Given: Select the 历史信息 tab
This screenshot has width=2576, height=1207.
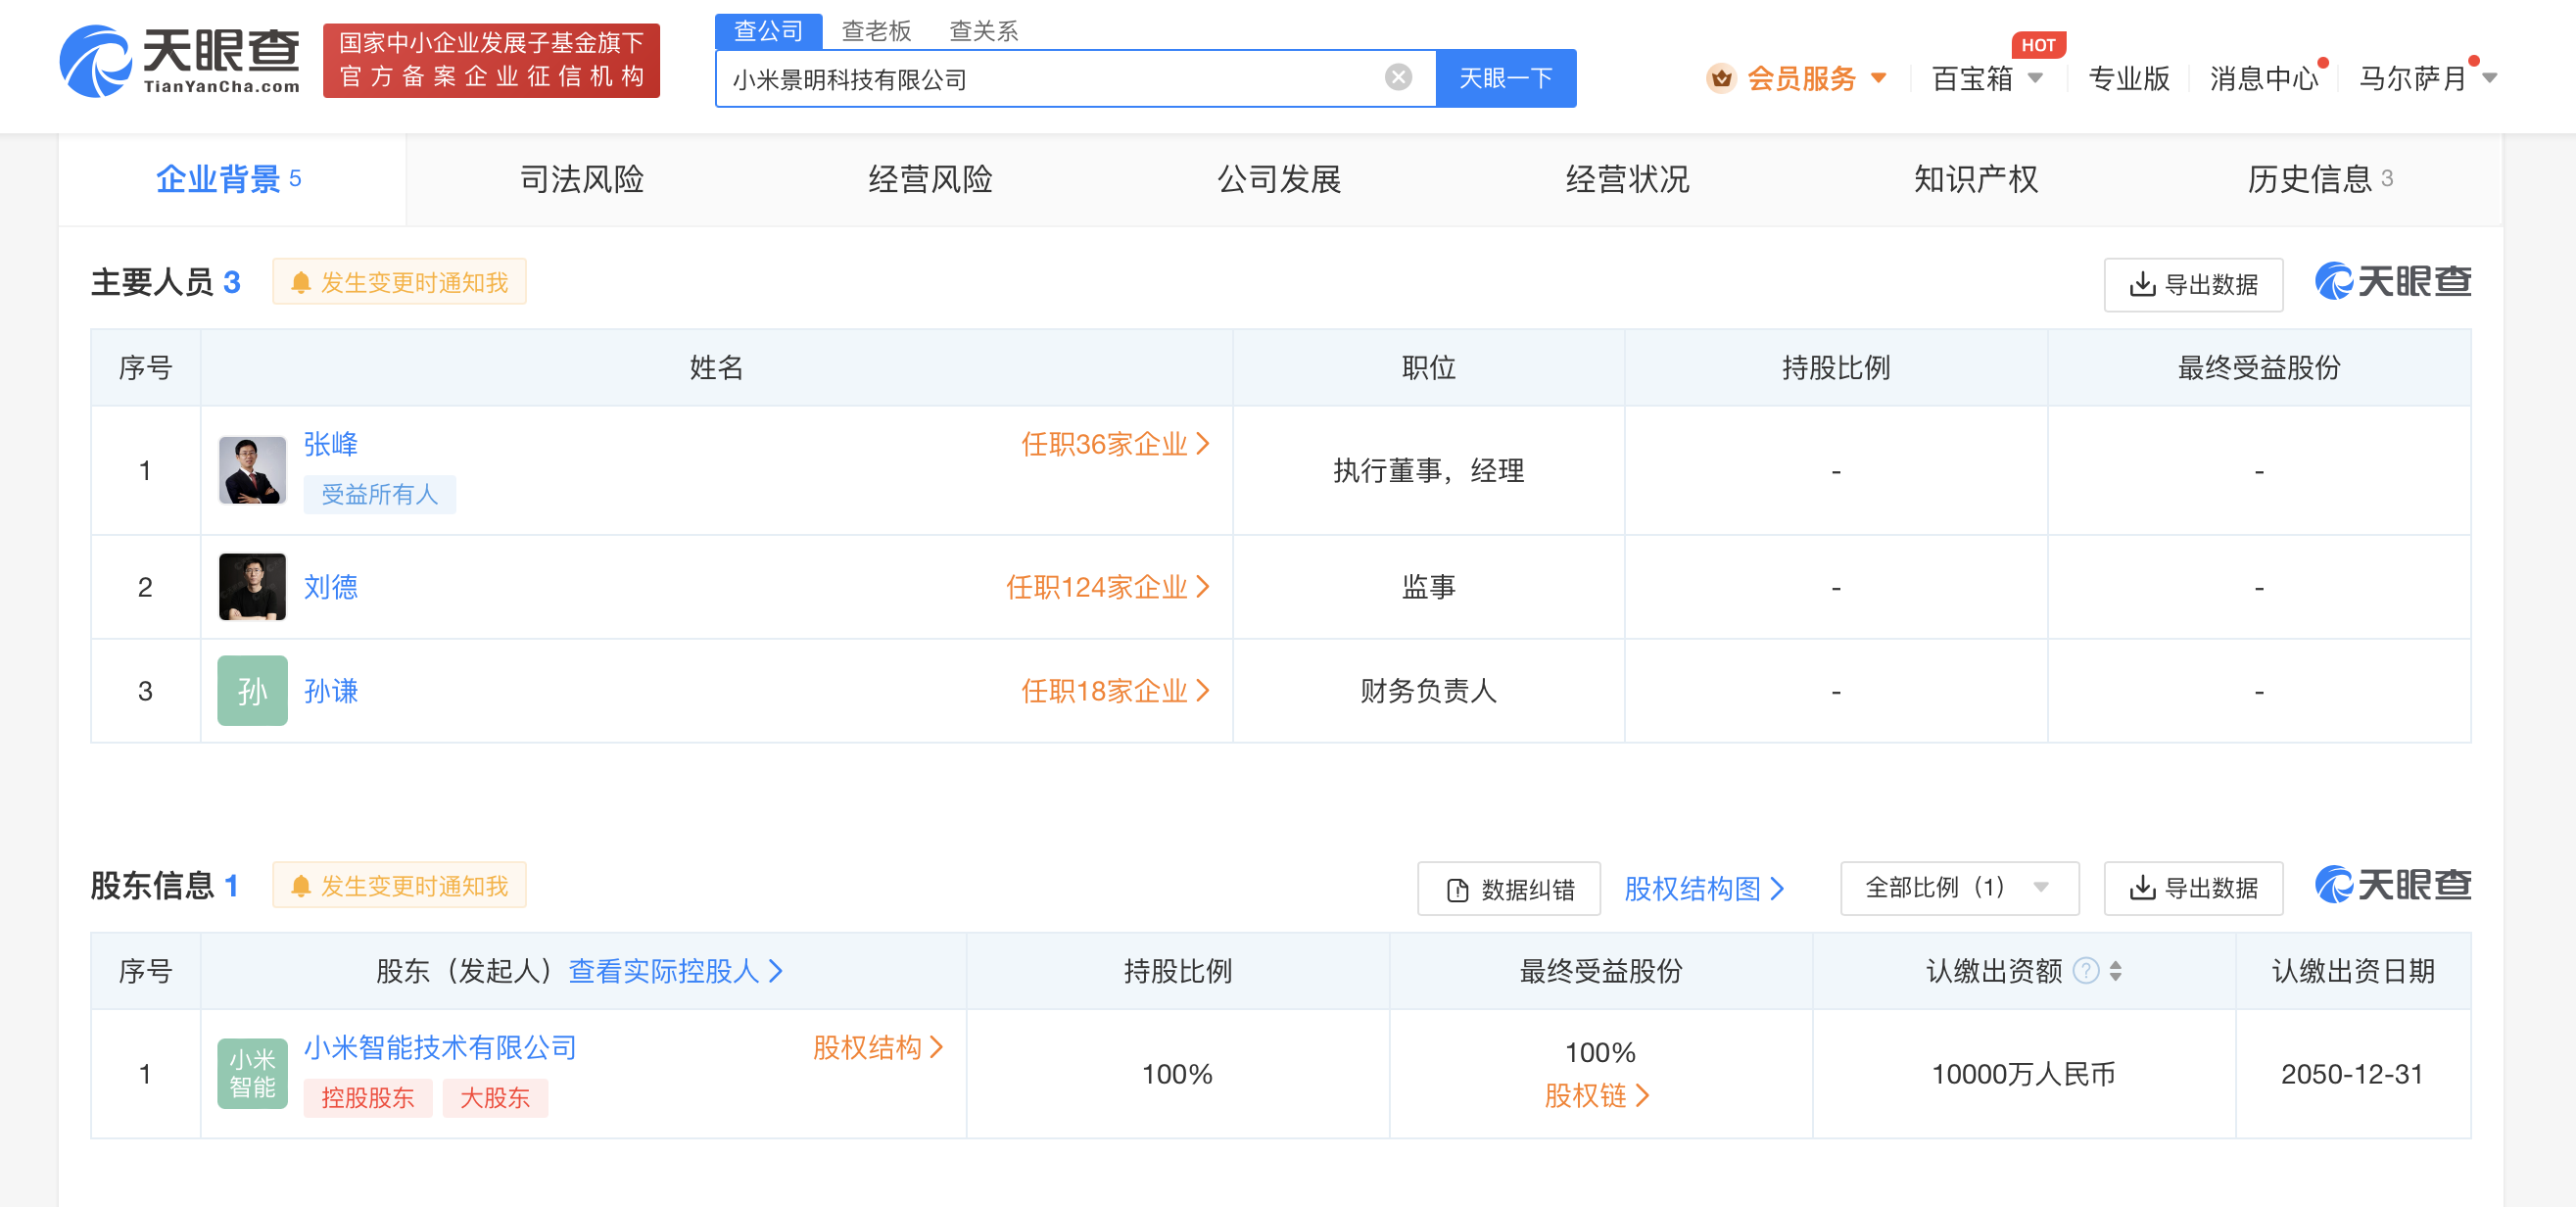Looking at the screenshot, I should pyautogui.click(x=2320, y=179).
